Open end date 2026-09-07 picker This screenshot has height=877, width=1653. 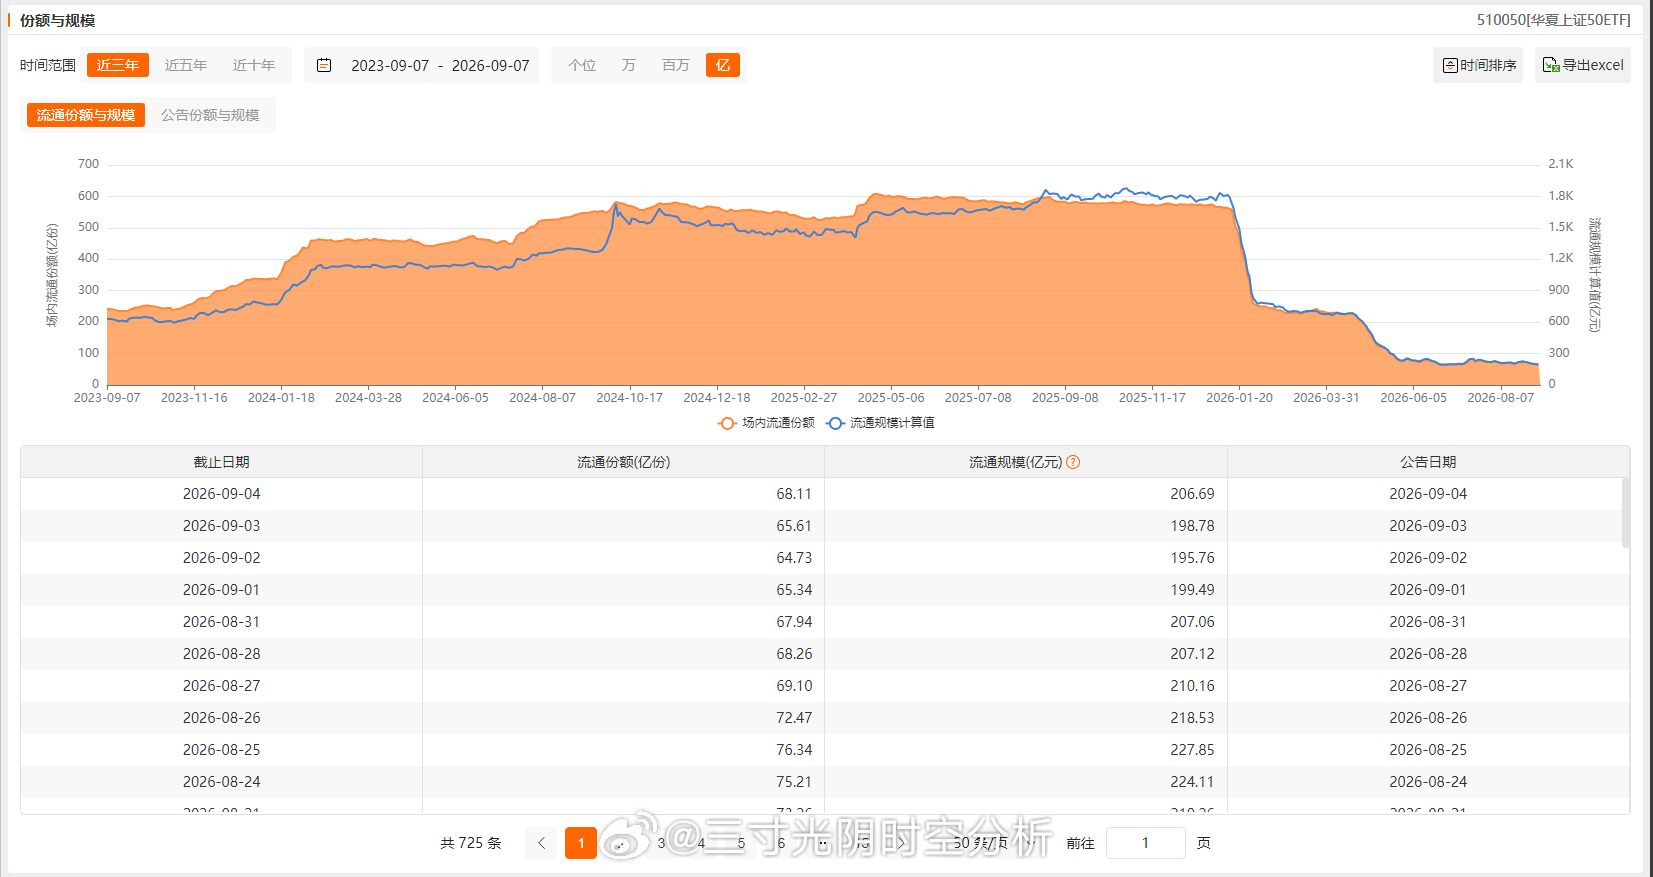pyautogui.click(x=490, y=65)
